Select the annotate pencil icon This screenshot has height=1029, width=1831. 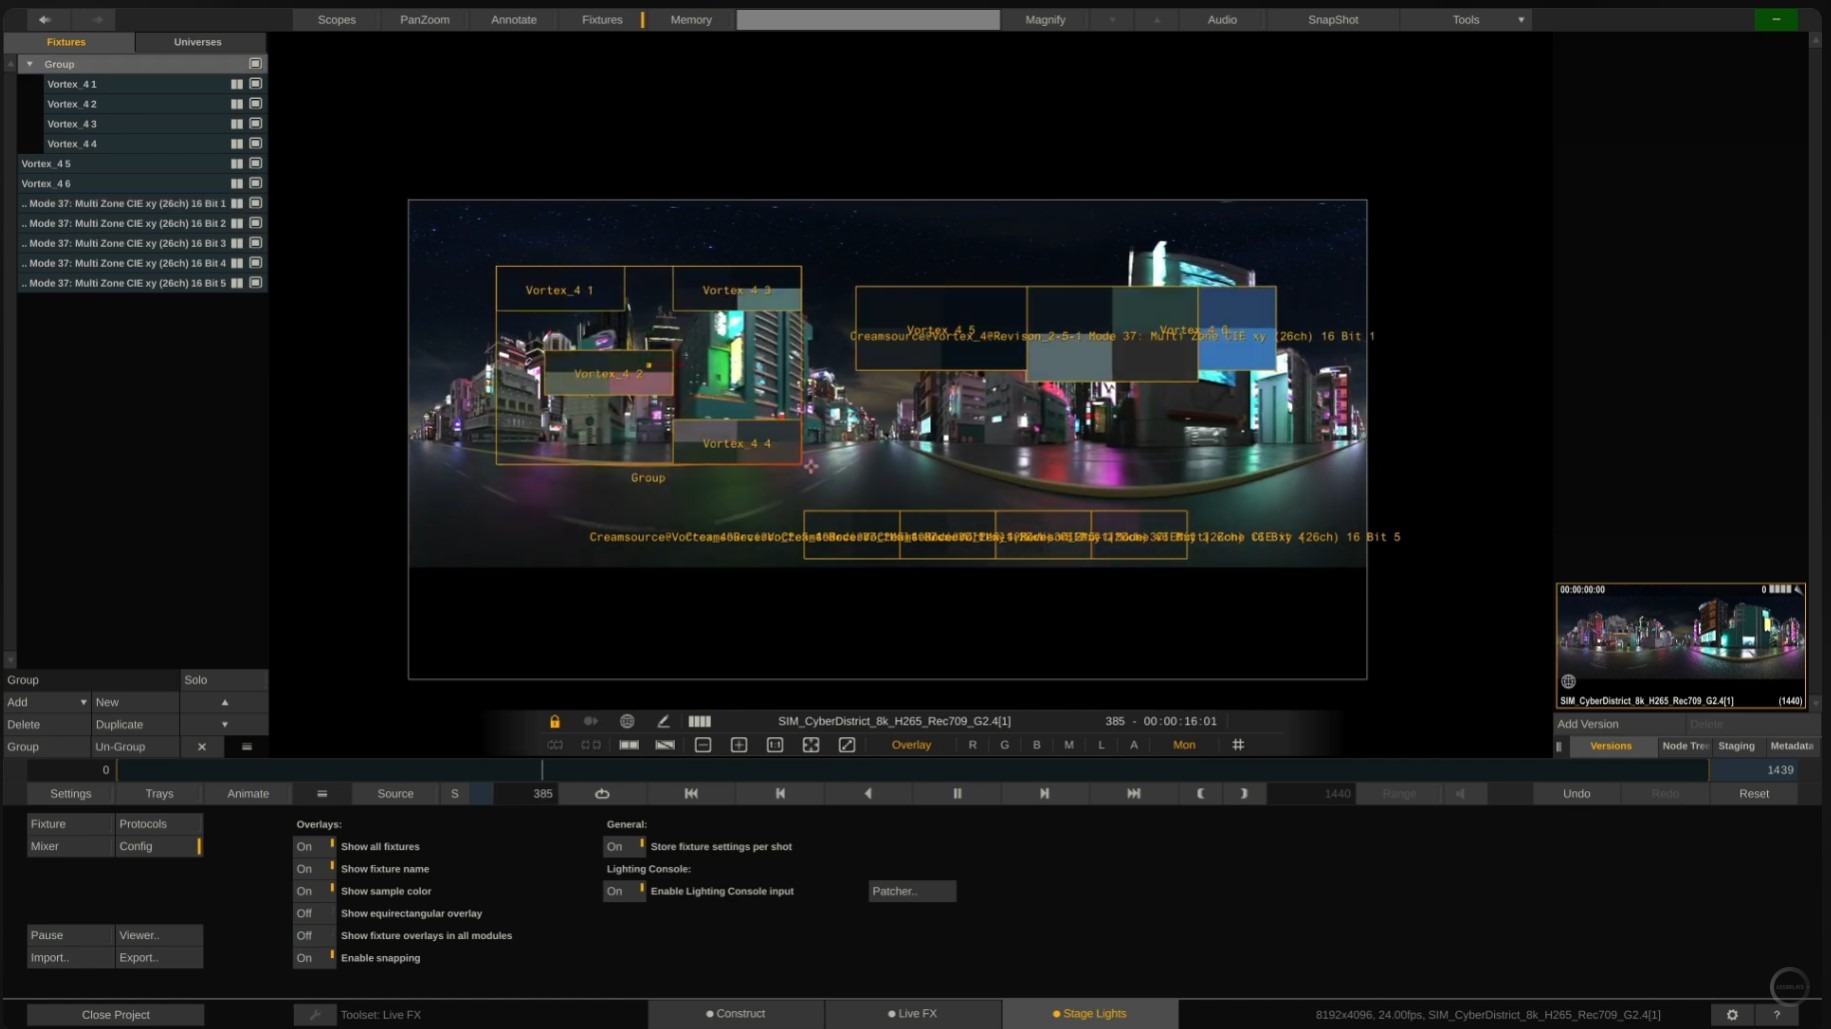click(x=663, y=721)
